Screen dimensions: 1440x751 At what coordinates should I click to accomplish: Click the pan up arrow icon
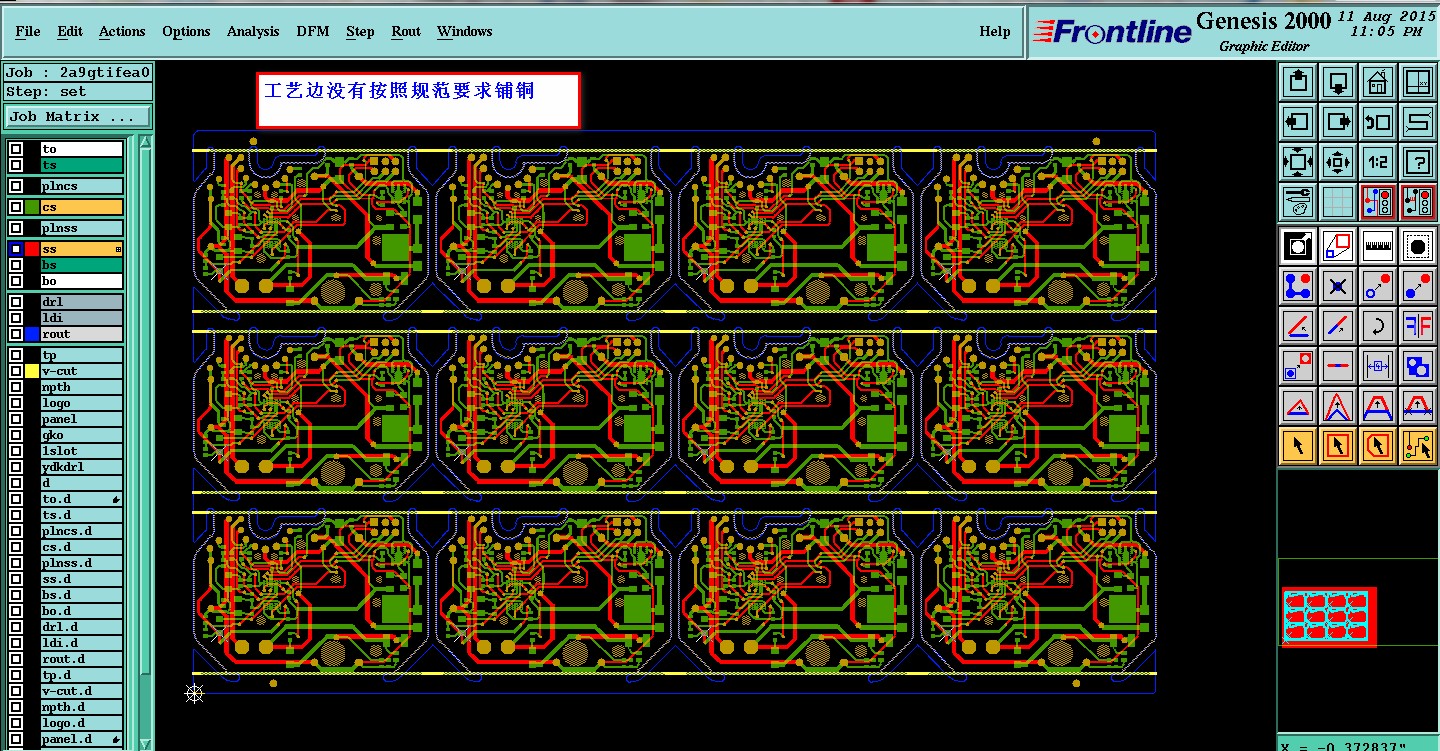[x=1298, y=81]
